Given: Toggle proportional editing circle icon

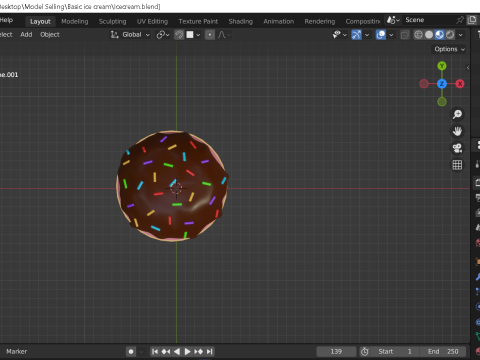Looking at the screenshot, I should coord(210,35).
